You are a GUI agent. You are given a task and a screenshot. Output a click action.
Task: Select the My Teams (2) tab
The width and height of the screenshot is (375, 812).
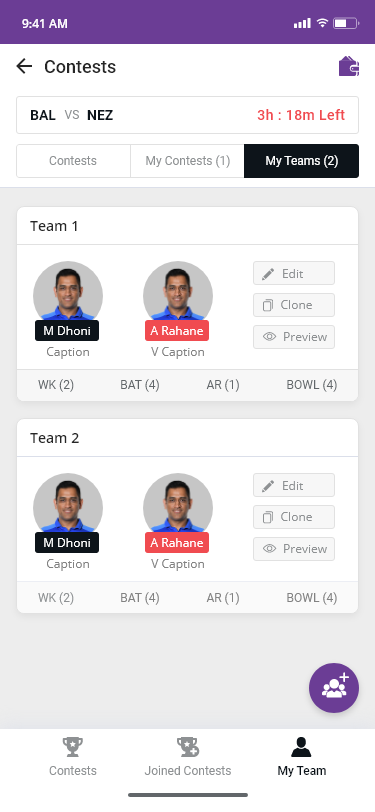point(301,161)
